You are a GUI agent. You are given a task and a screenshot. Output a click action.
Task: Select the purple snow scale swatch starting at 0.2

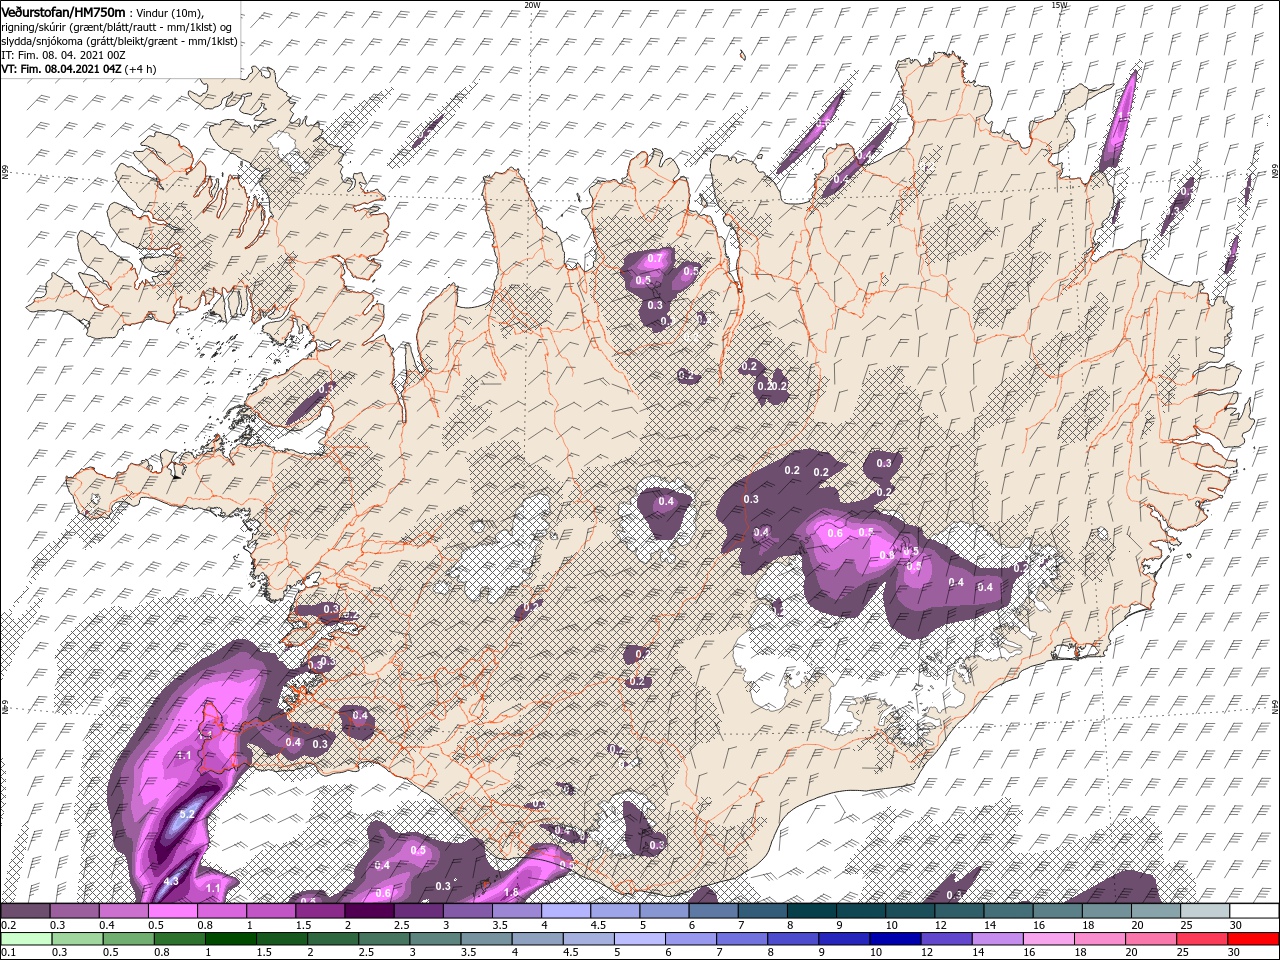[24, 911]
